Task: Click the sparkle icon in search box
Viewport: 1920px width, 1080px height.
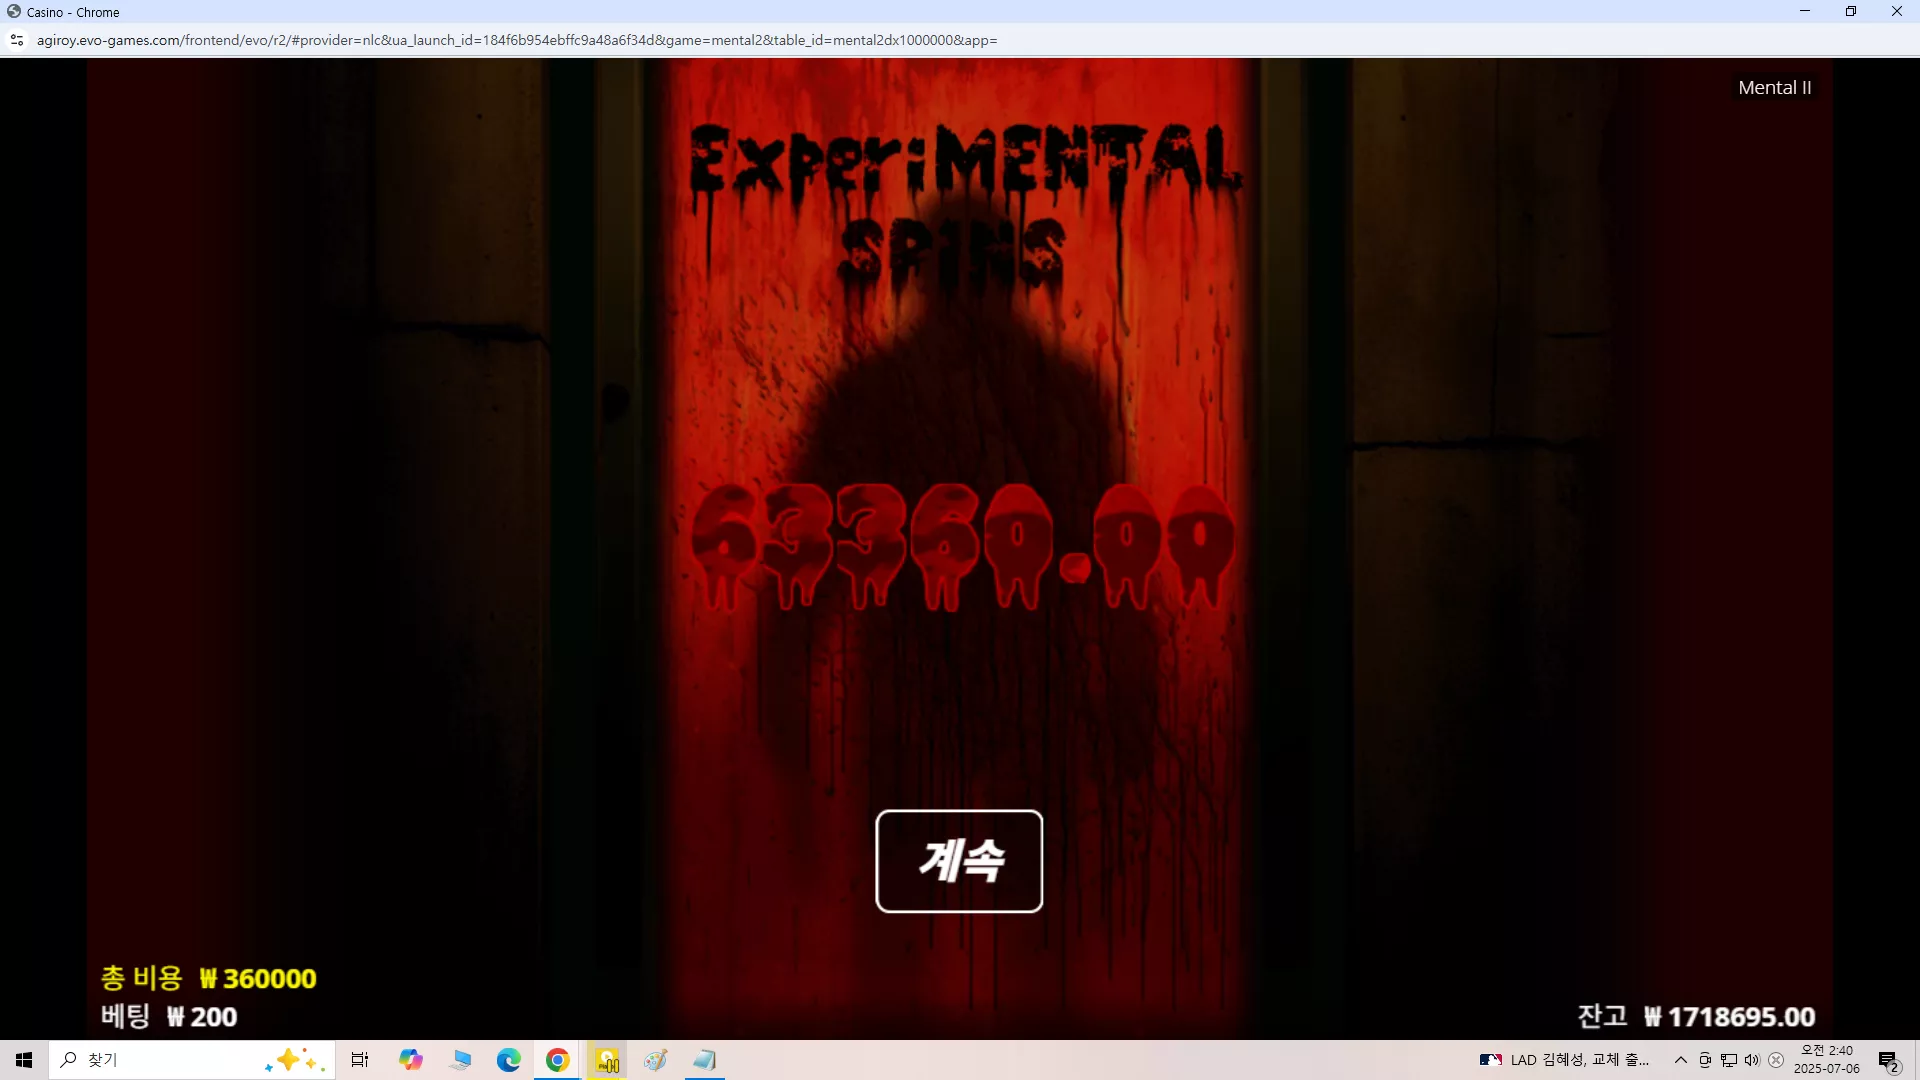Action: pyautogui.click(x=295, y=1060)
